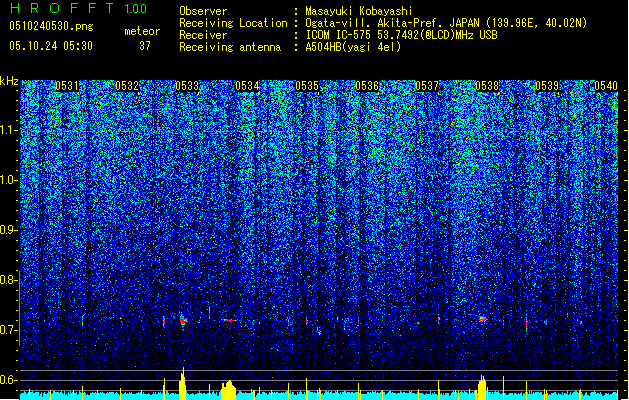Click the yellow power peak below 0538
629x400 pixels.
click(x=482, y=387)
